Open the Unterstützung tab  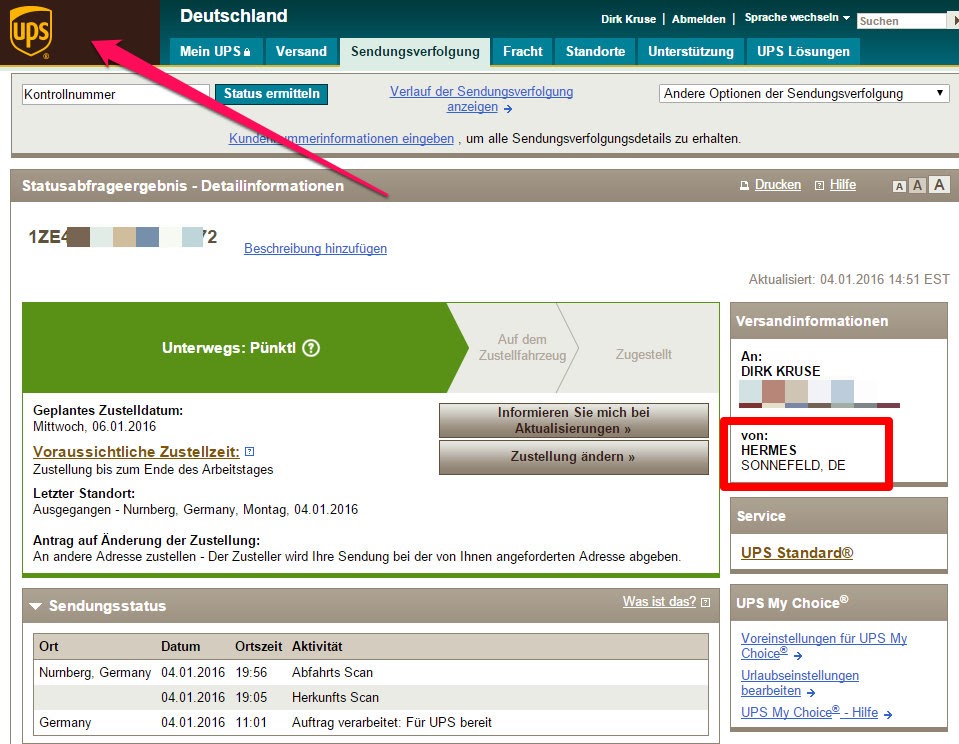point(691,51)
